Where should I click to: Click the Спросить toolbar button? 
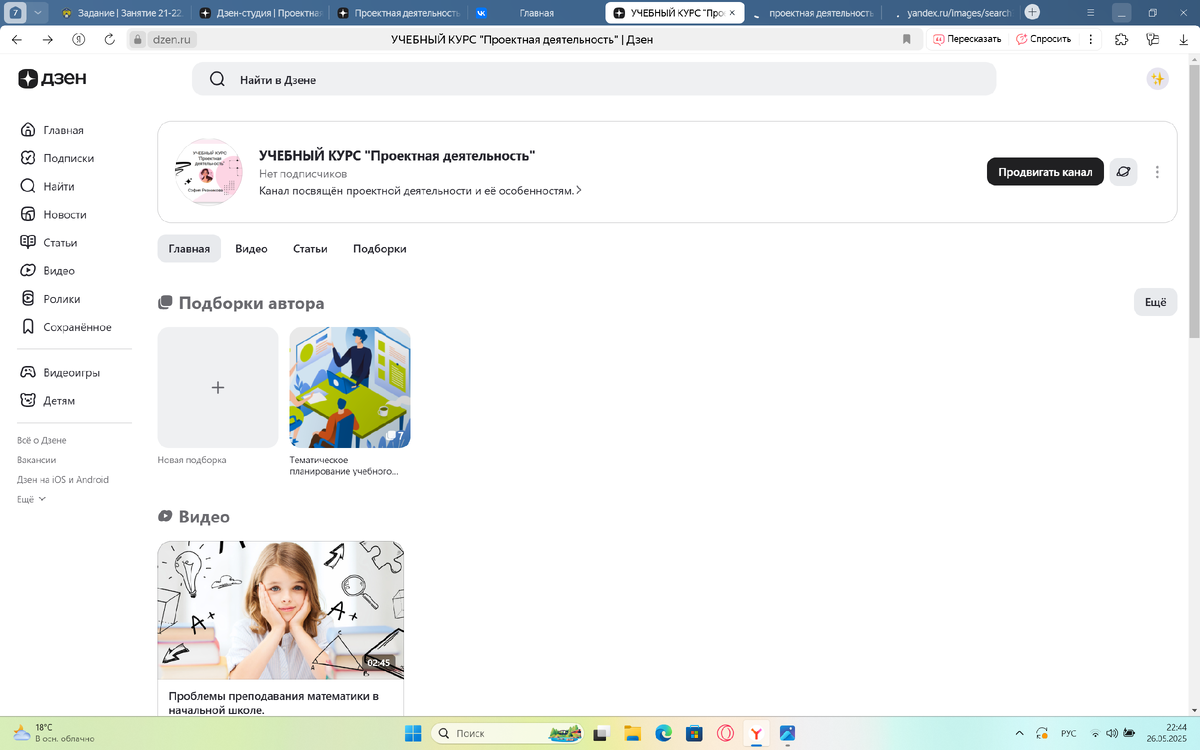(1043, 39)
